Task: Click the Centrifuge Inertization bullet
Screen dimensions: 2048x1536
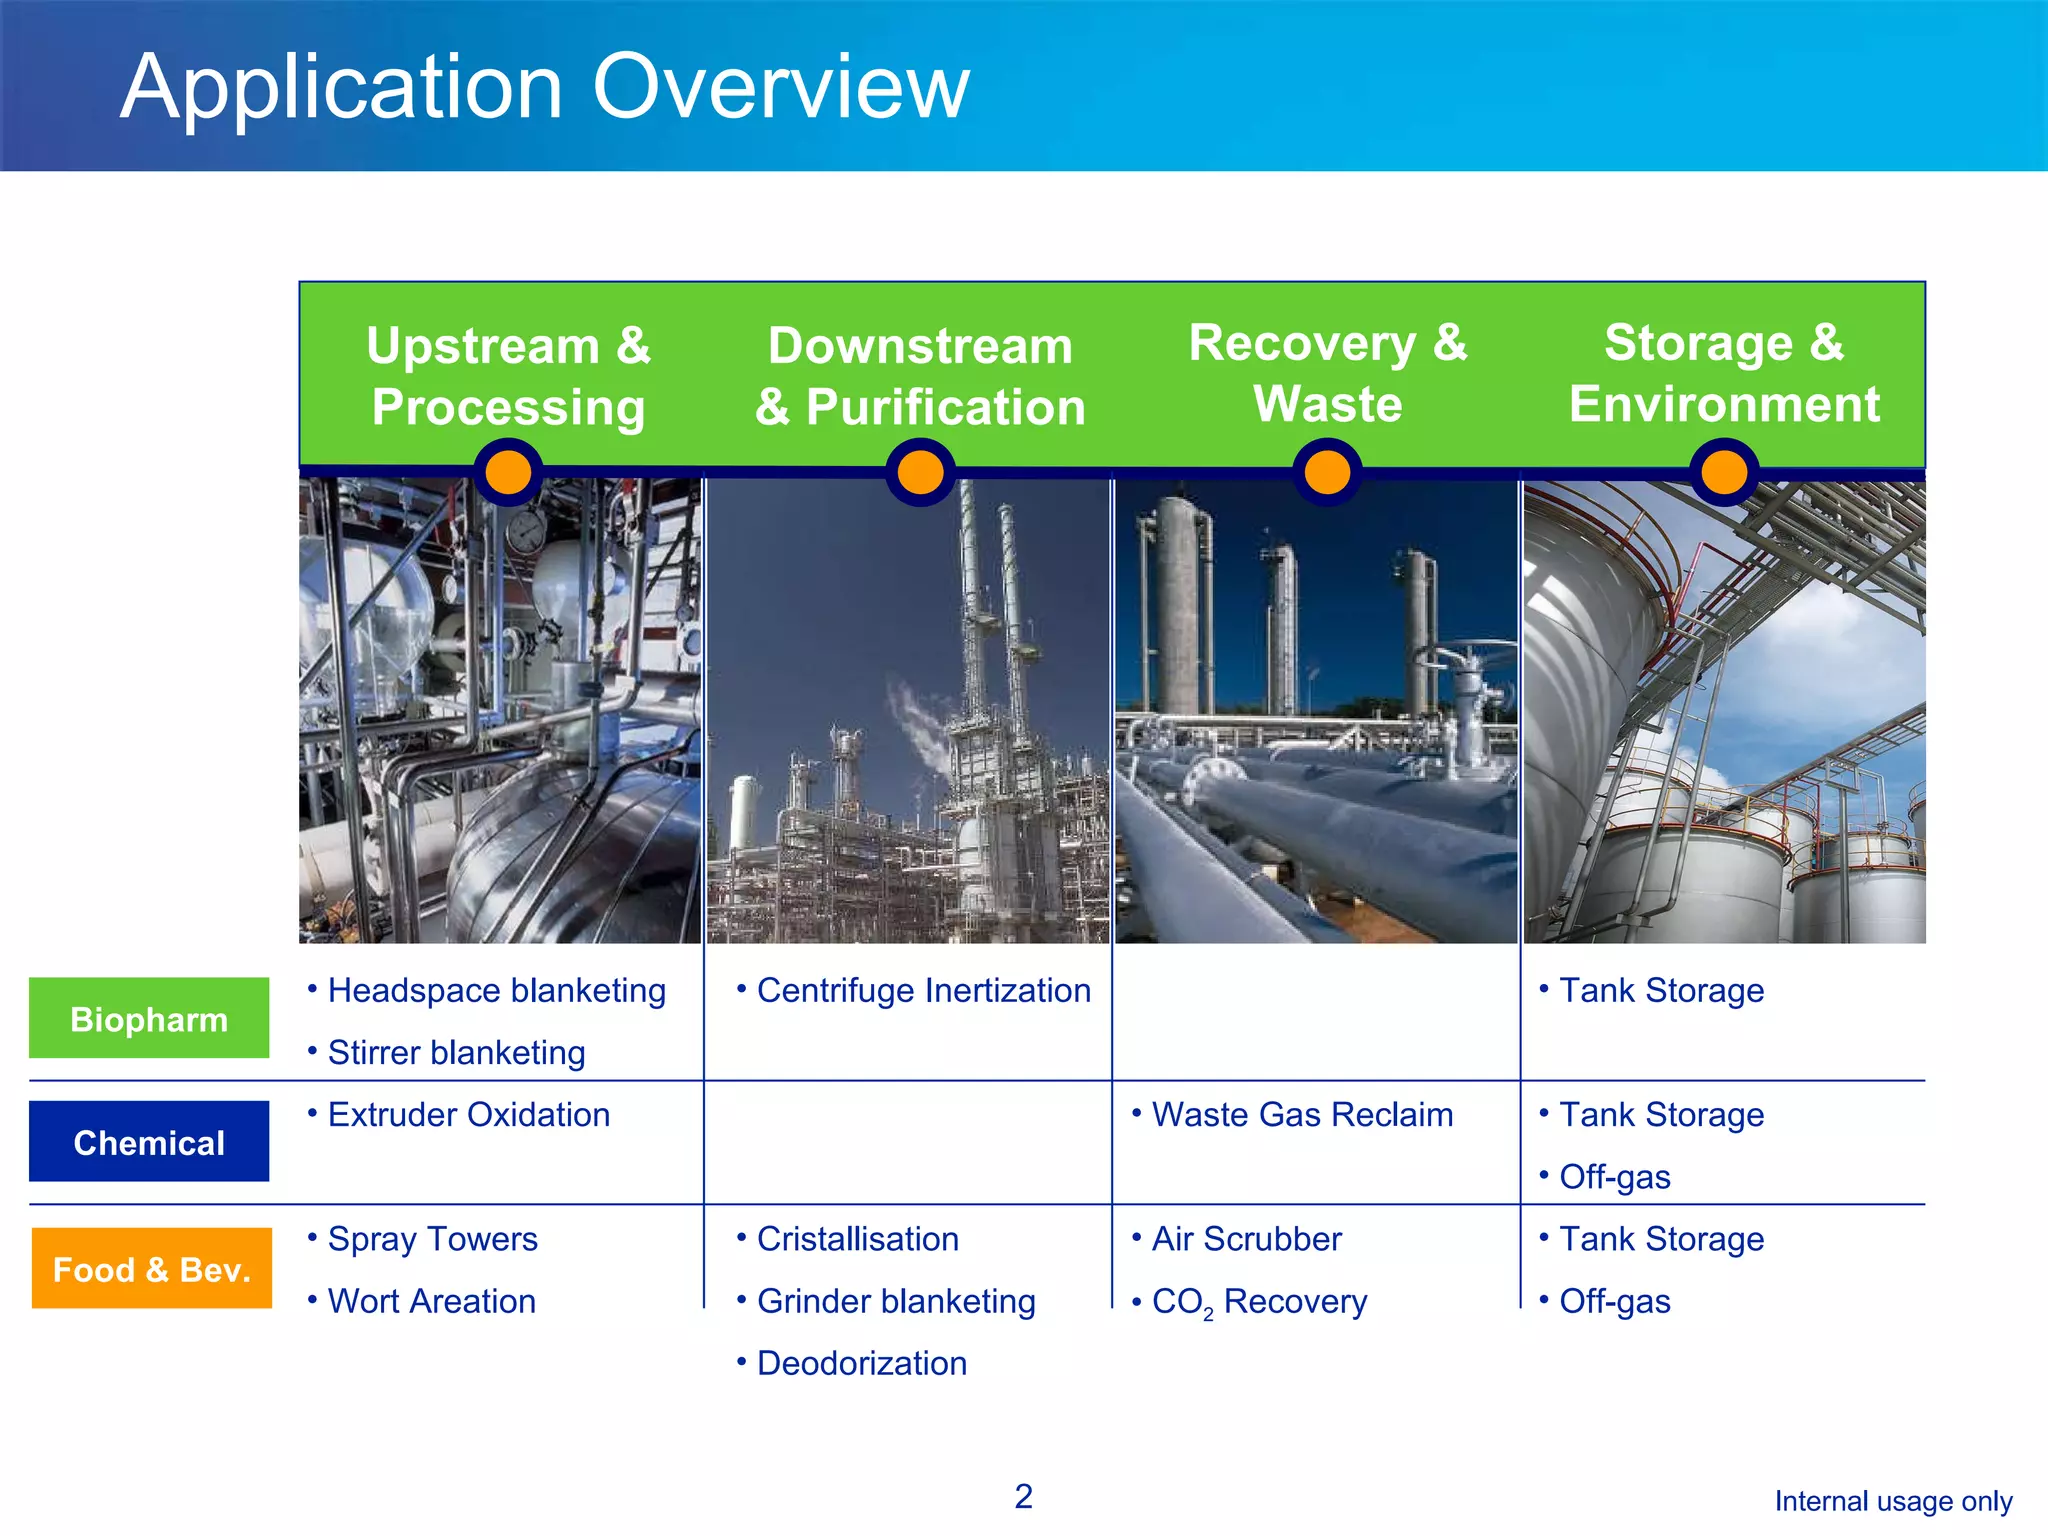Action: pyautogui.click(x=923, y=990)
